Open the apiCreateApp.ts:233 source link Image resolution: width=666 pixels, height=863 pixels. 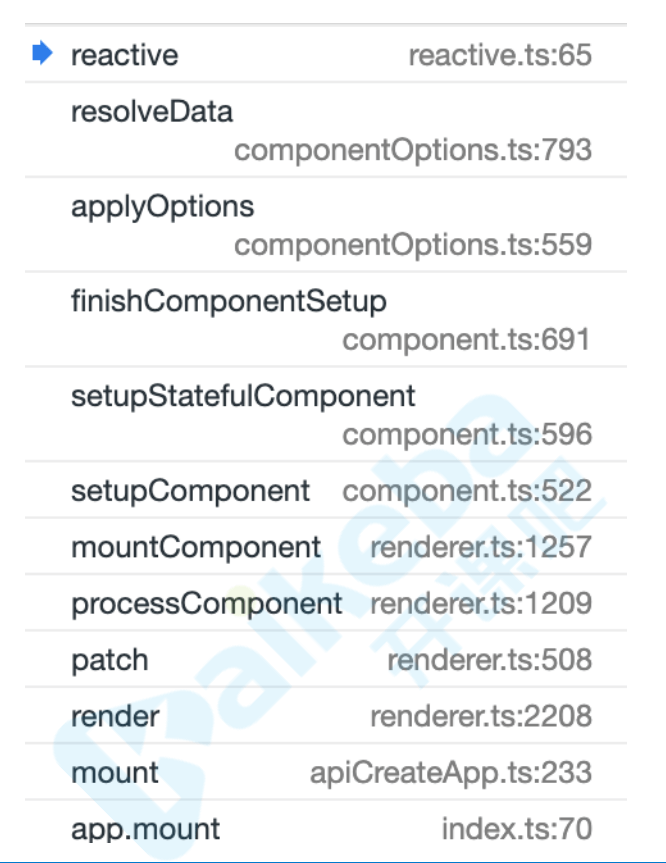[x=451, y=772]
